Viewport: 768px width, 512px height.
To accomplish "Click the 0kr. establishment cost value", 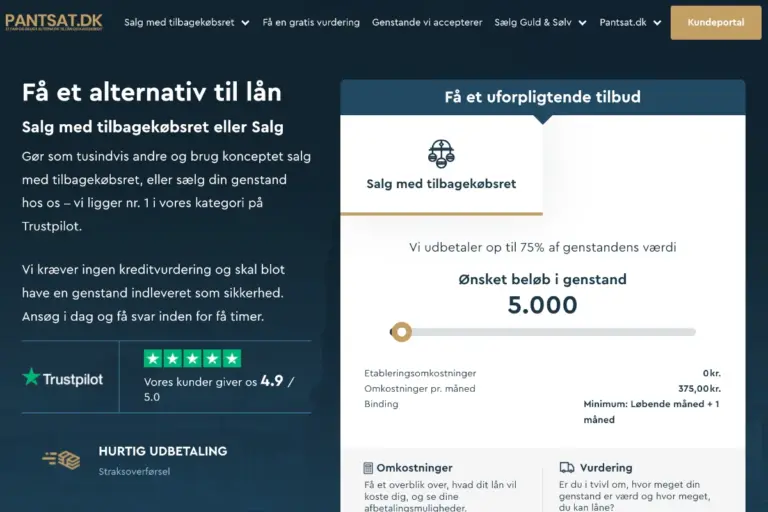I will click(711, 373).
